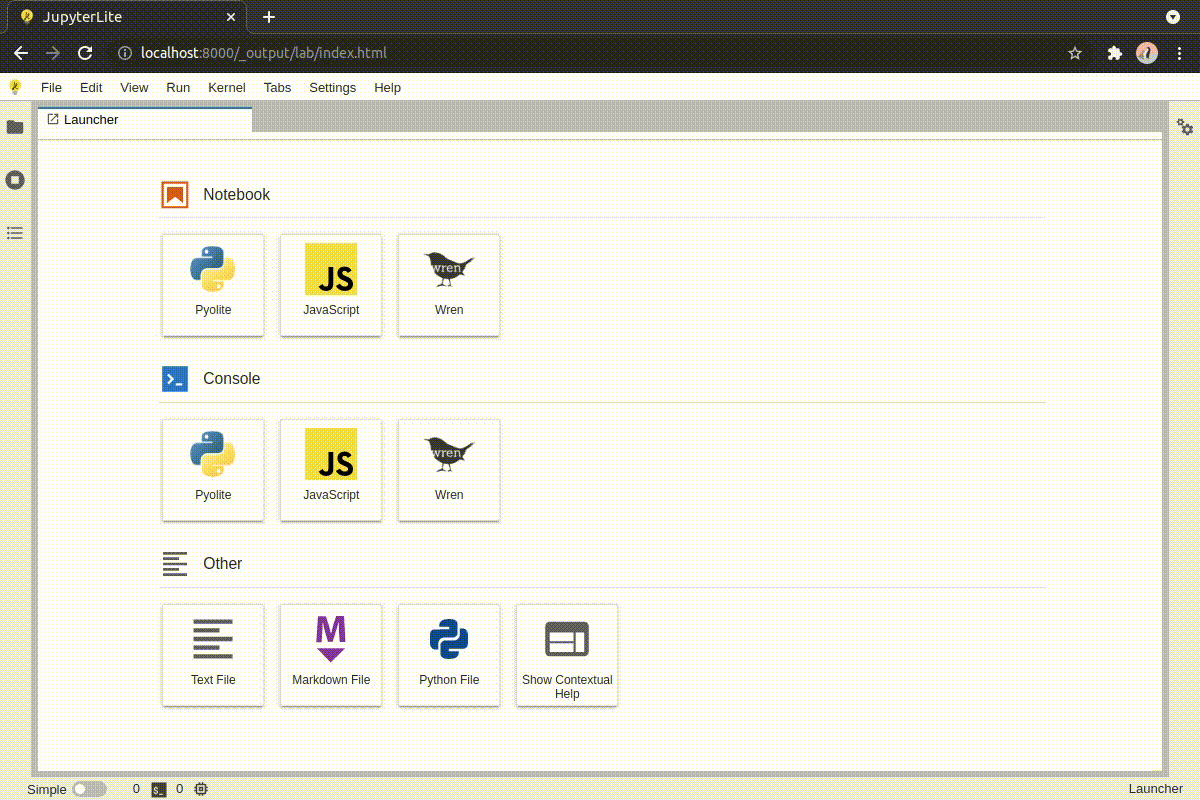The height and width of the screenshot is (800, 1200).
Task: Click the browser back arrow
Action: 21,53
